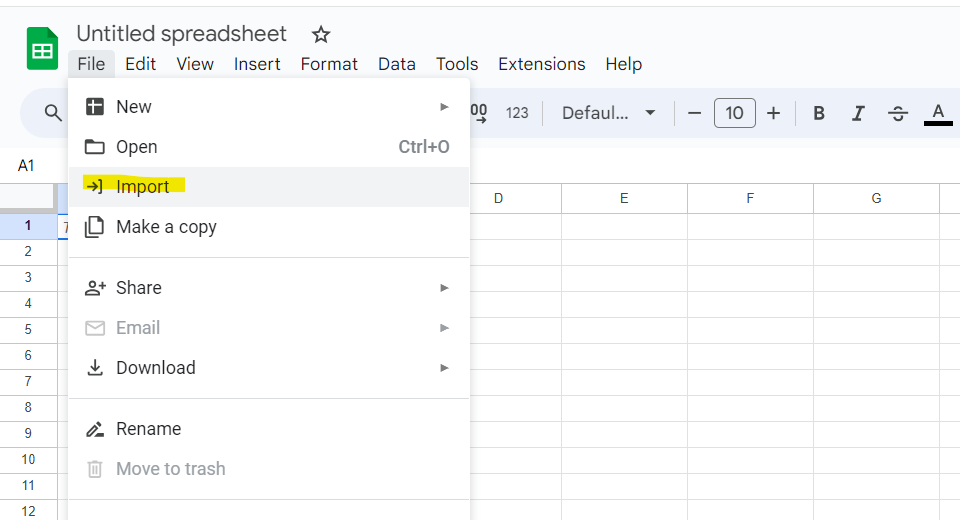
Task: Star the Untitled spreadsheet
Action: coord(321,35)
